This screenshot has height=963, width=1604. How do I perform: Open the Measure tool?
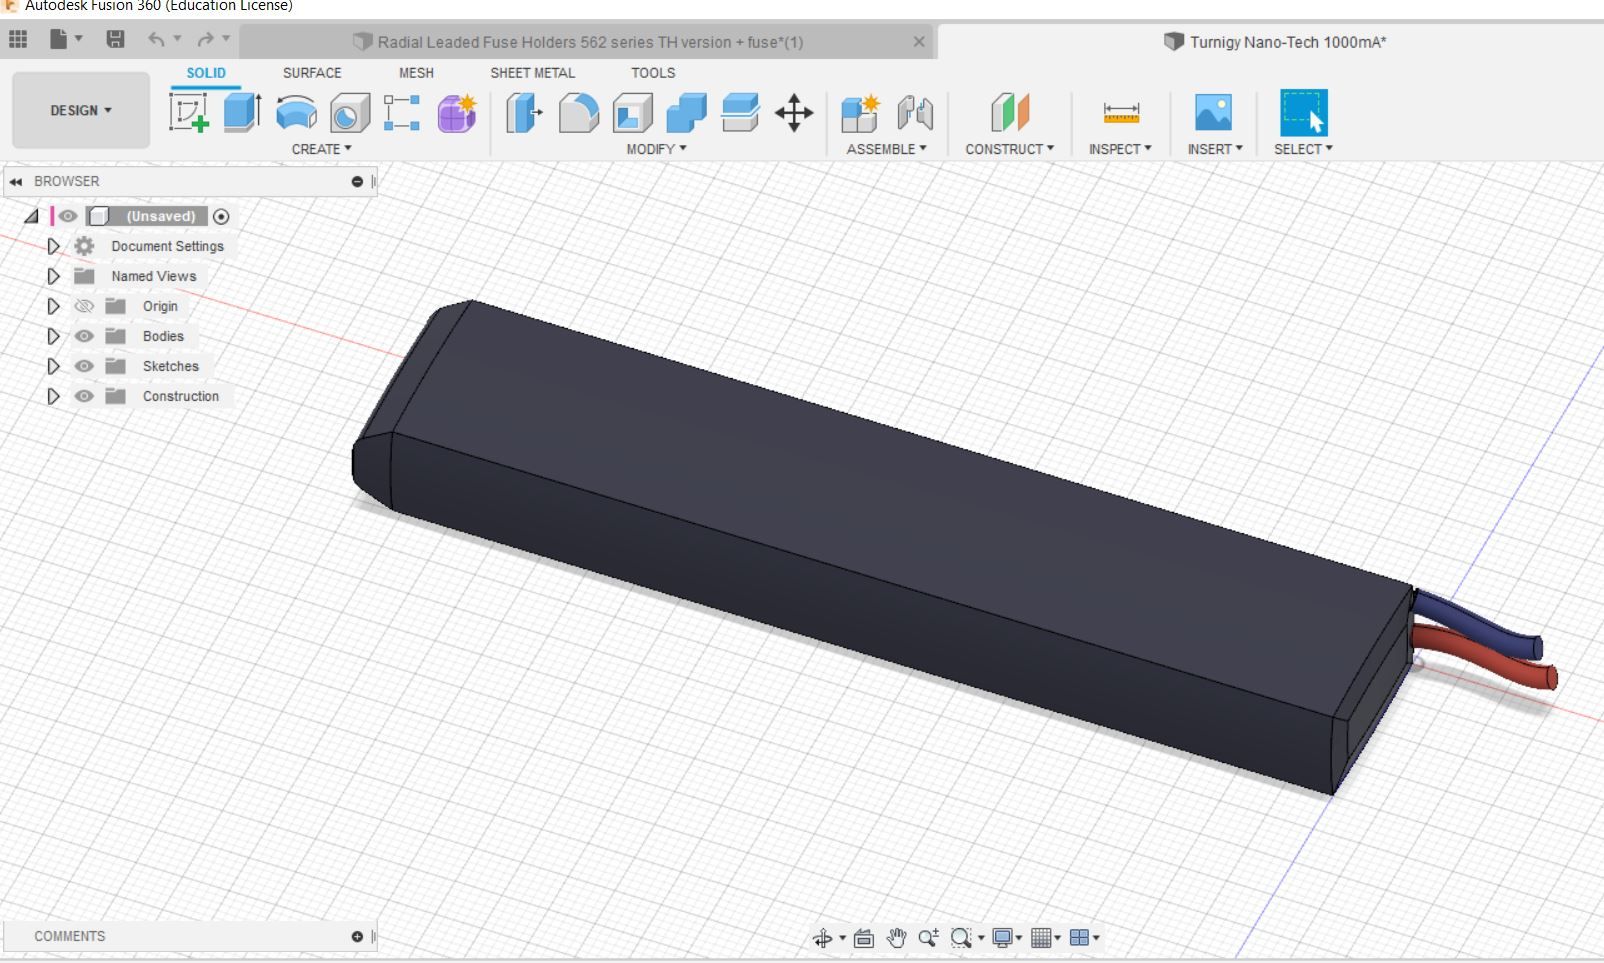[1120, 113]
